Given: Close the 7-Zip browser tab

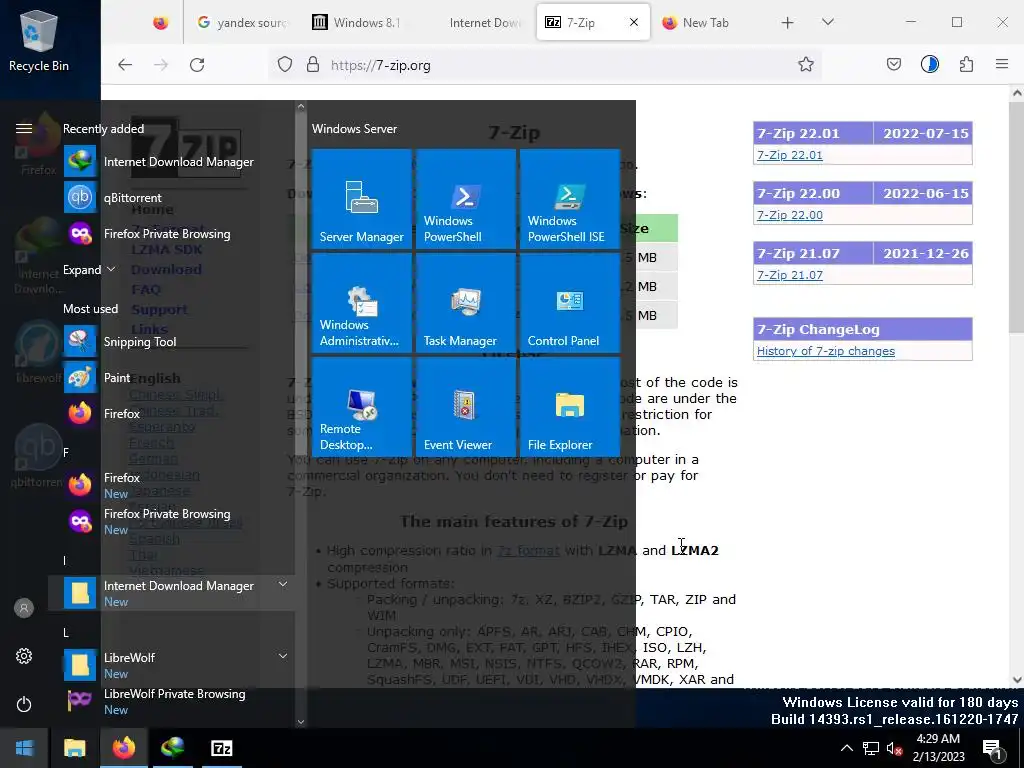Looking at the screenshot, I should [633, 22].
